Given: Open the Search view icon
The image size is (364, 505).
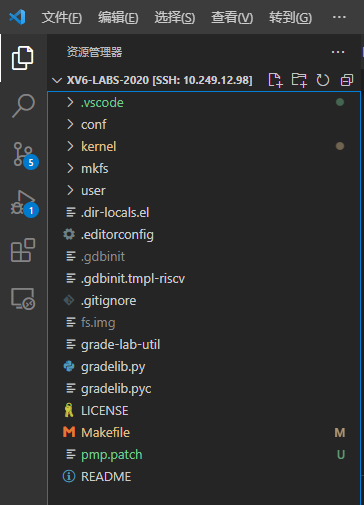Looking at the screenshot, I should 23,106.
